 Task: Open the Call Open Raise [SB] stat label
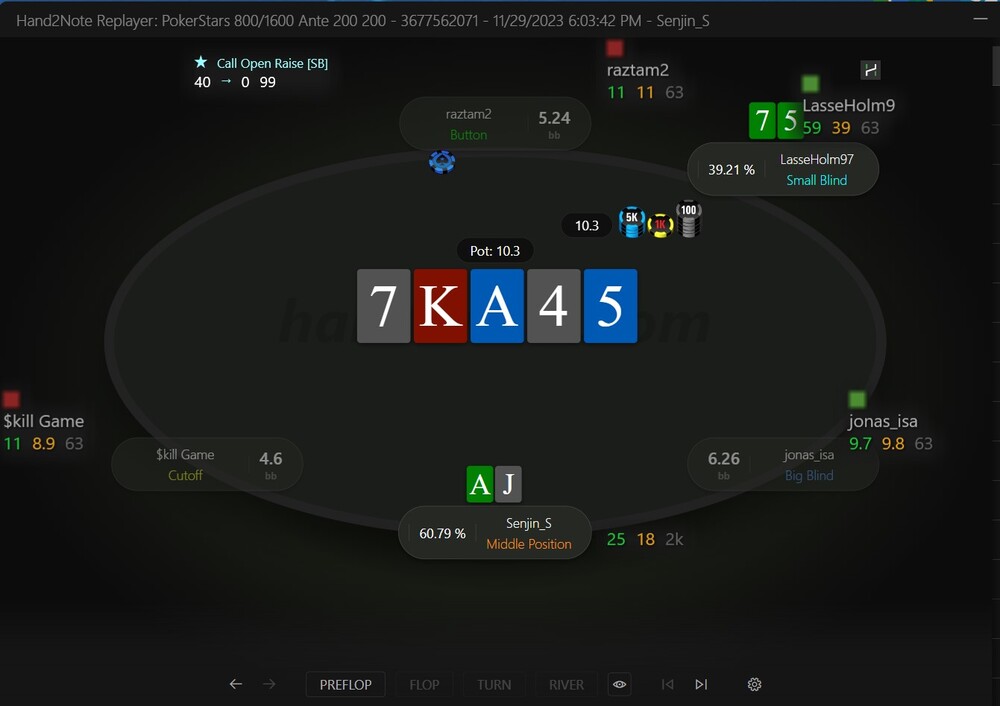(272, 63)
